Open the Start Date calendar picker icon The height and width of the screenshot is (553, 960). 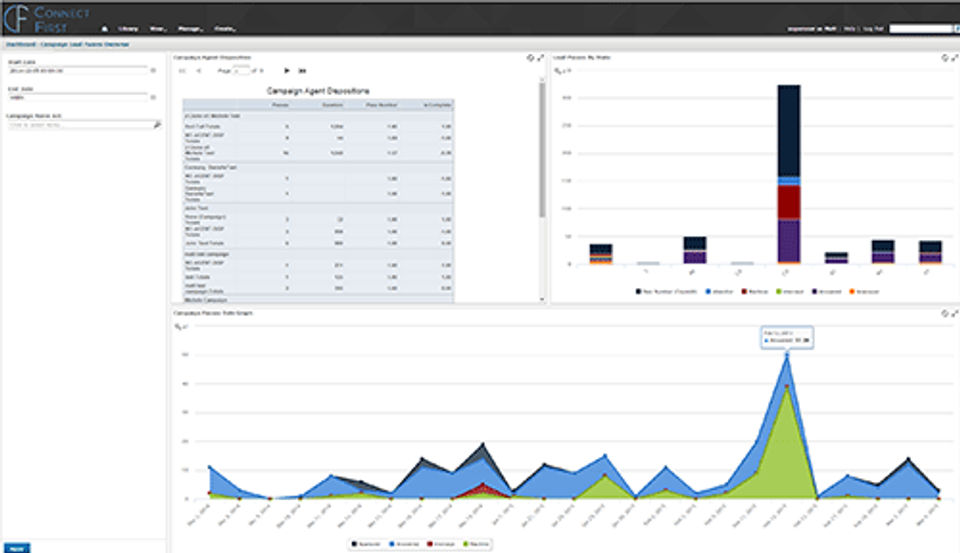point(153,70)
